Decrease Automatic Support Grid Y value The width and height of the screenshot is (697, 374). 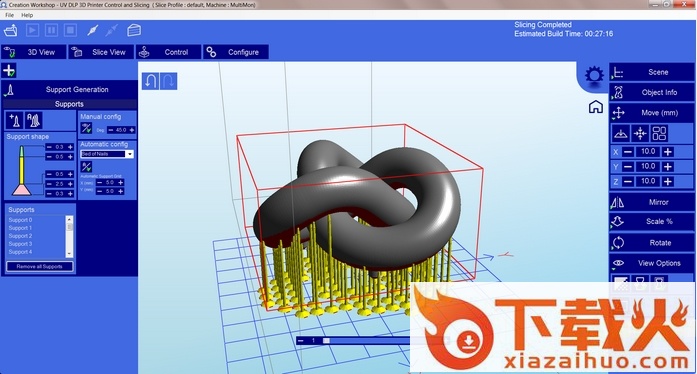click(100, 191)
